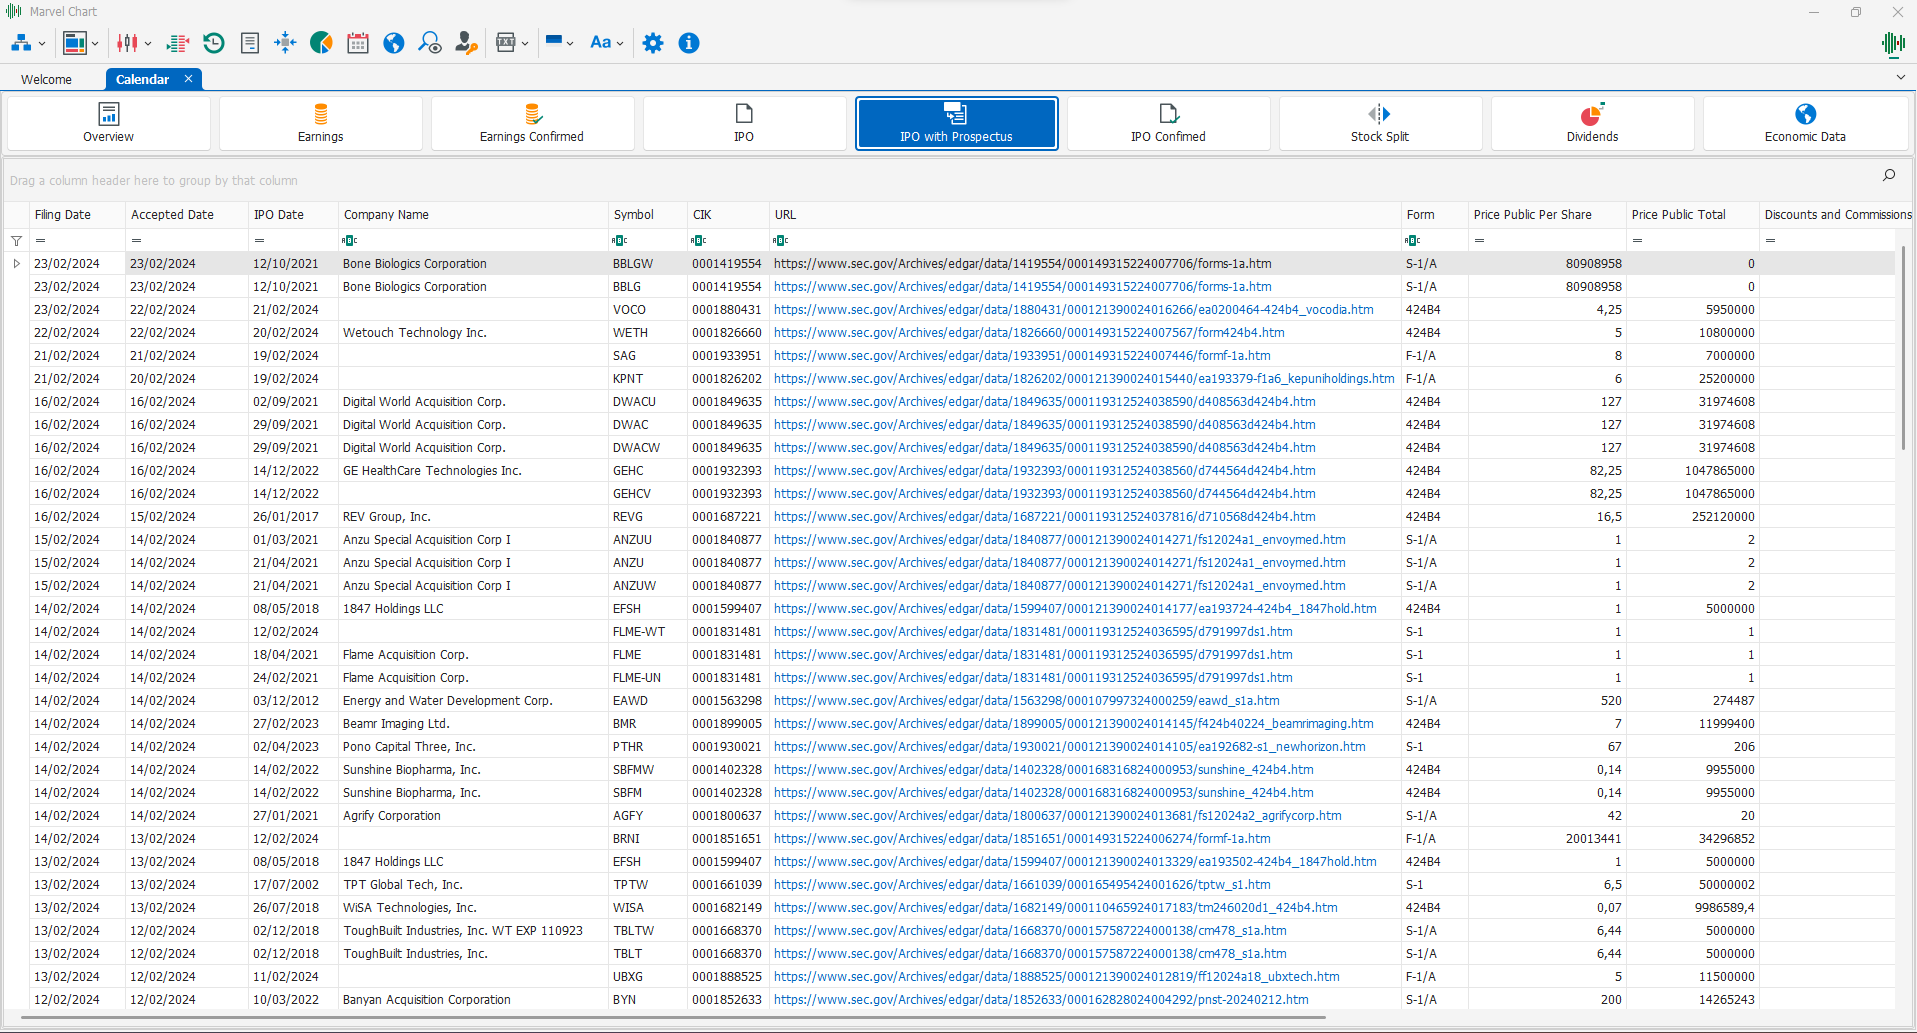Image resolution: width=1917 pixels, height=1033 pixels.
Task: Expand dropdown arrow next to layout icon
Action: (95, 44)
